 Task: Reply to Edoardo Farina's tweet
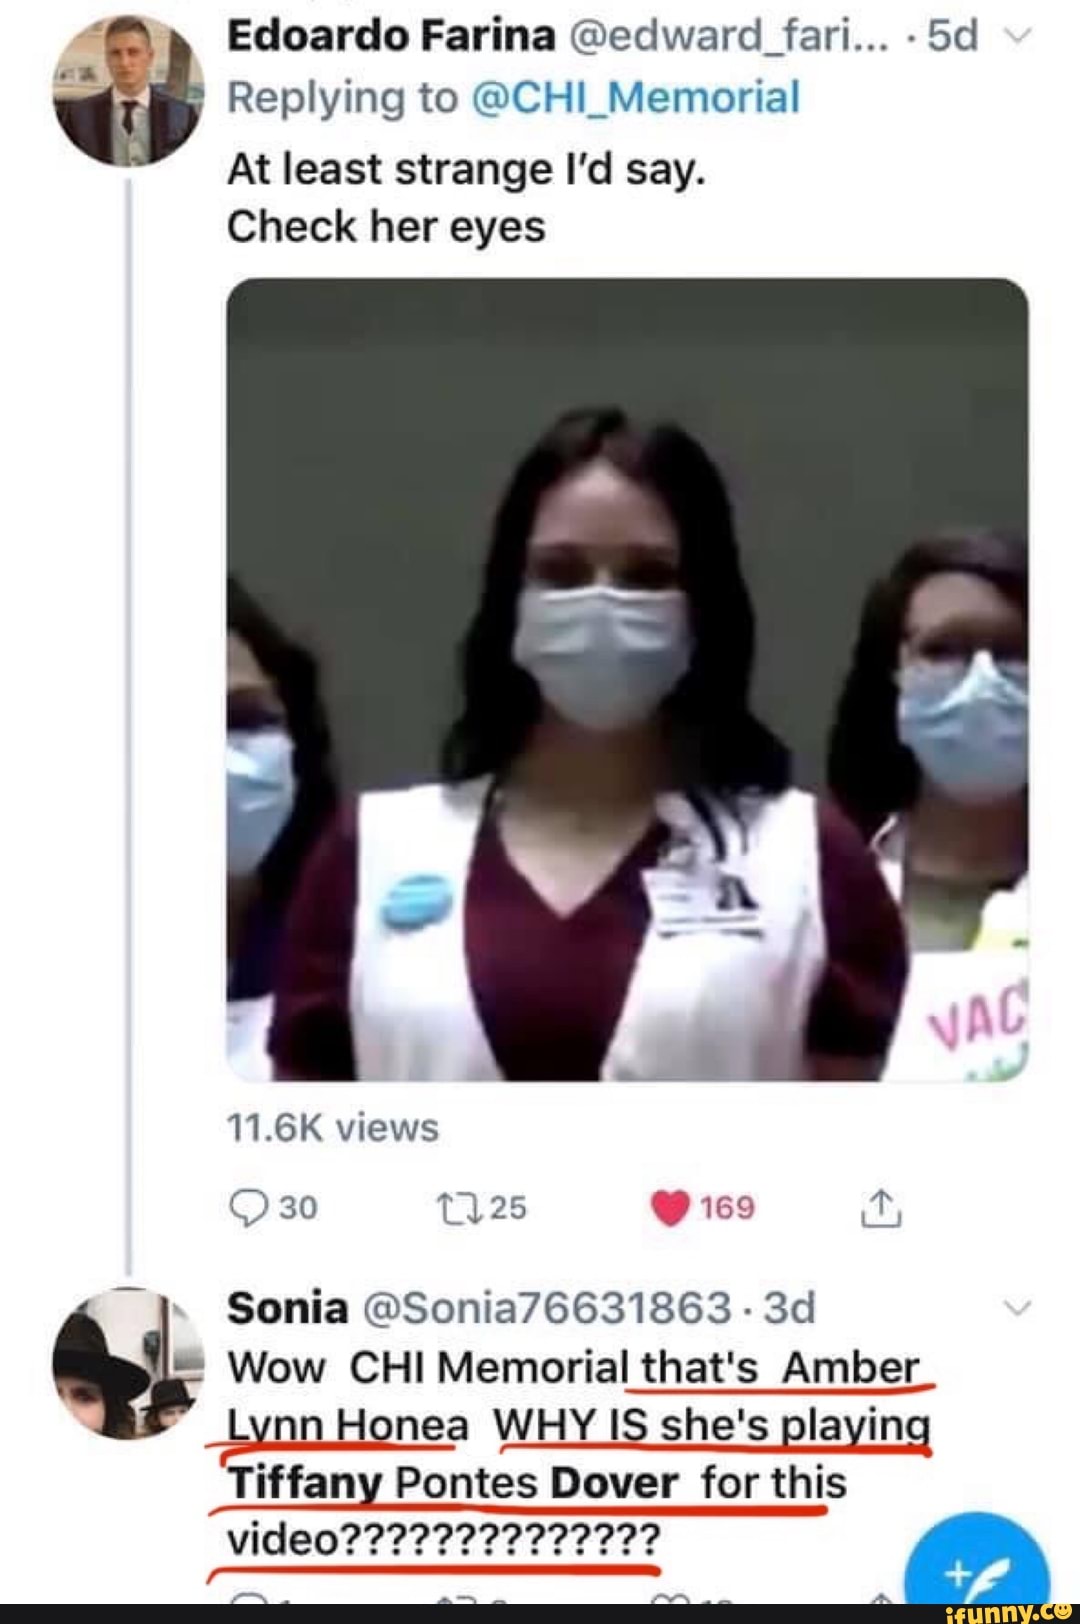(x=245, y=1207)
